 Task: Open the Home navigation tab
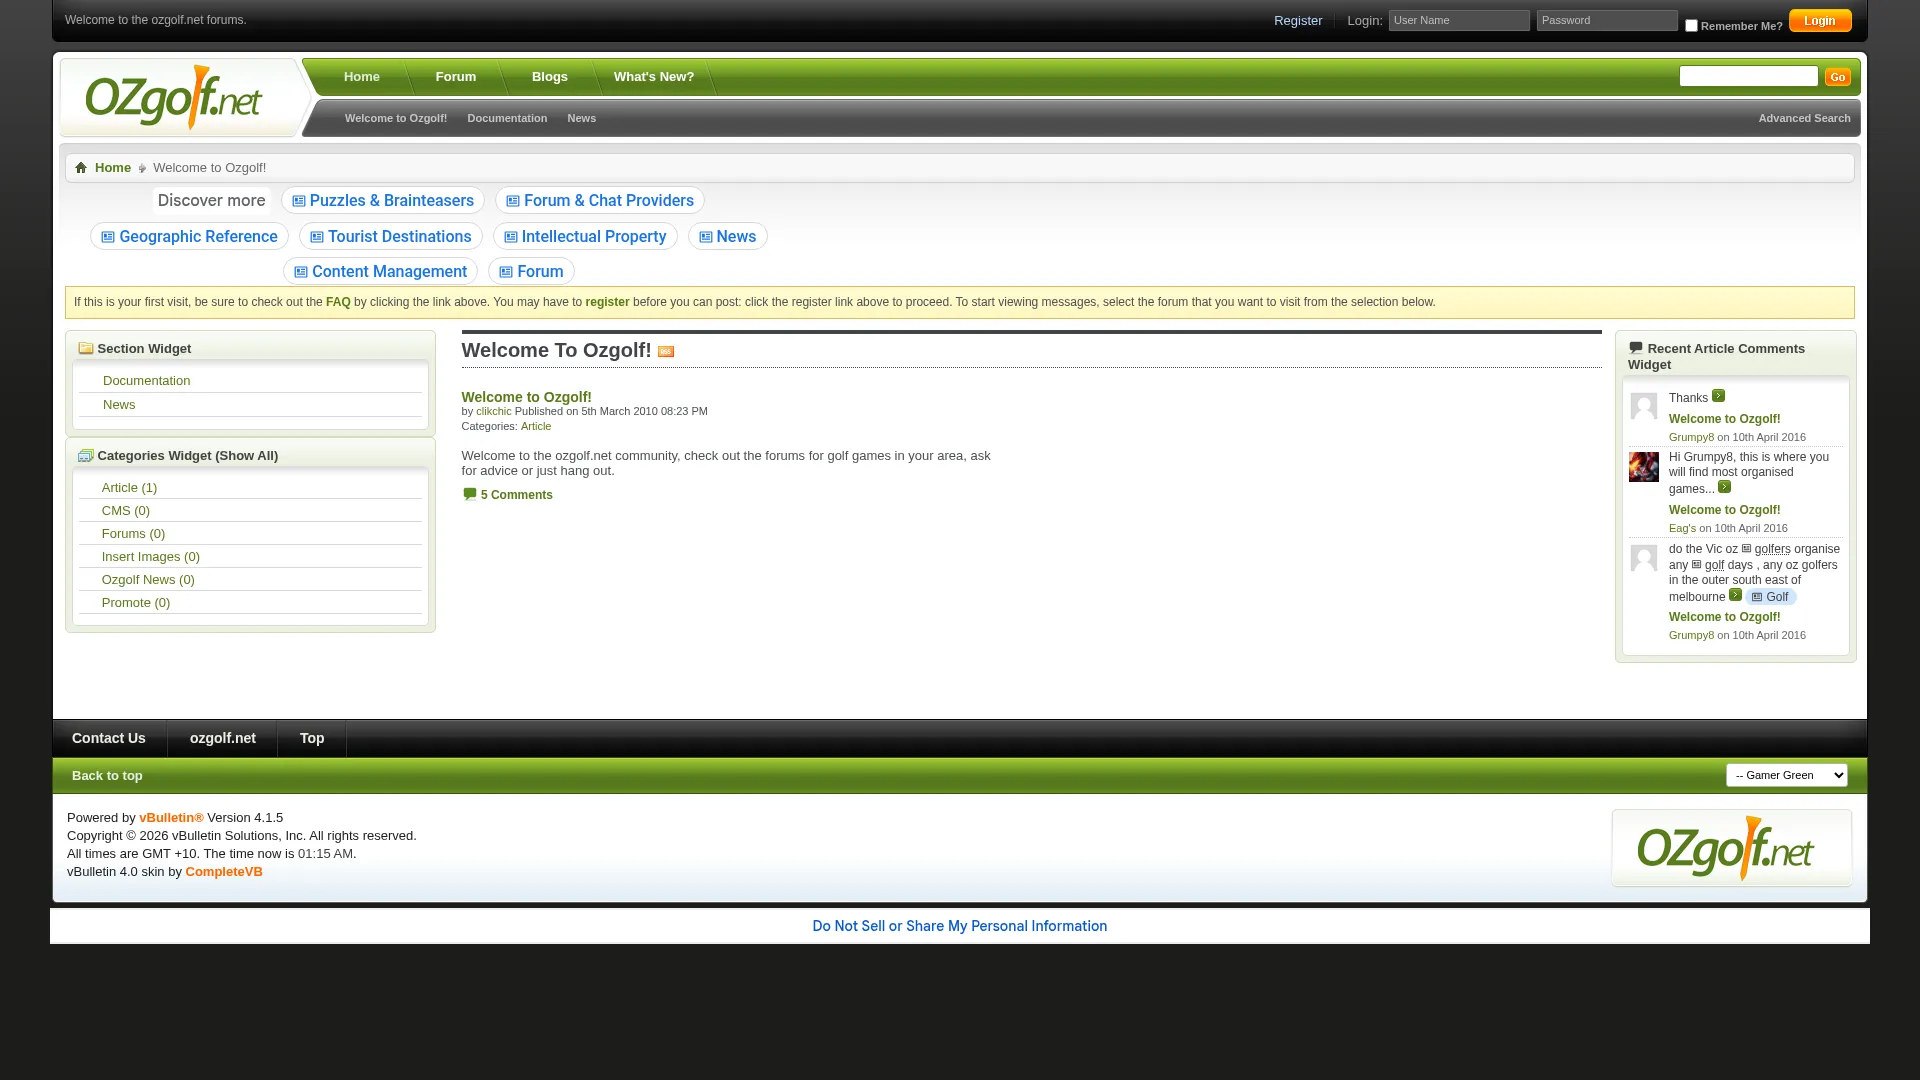361,77
